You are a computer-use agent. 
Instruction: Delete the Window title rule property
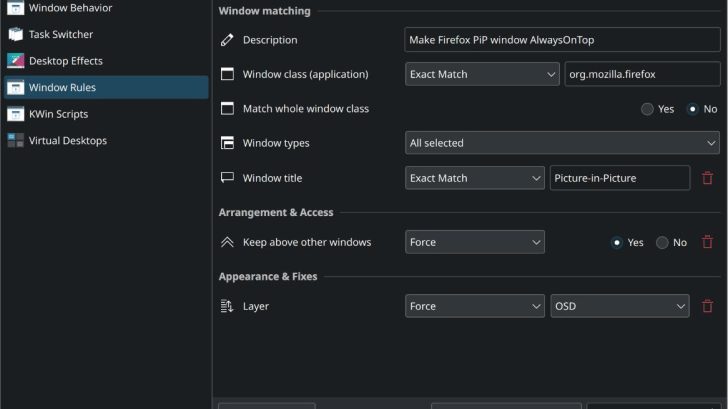pyautogui.click(x=707, y=178)
